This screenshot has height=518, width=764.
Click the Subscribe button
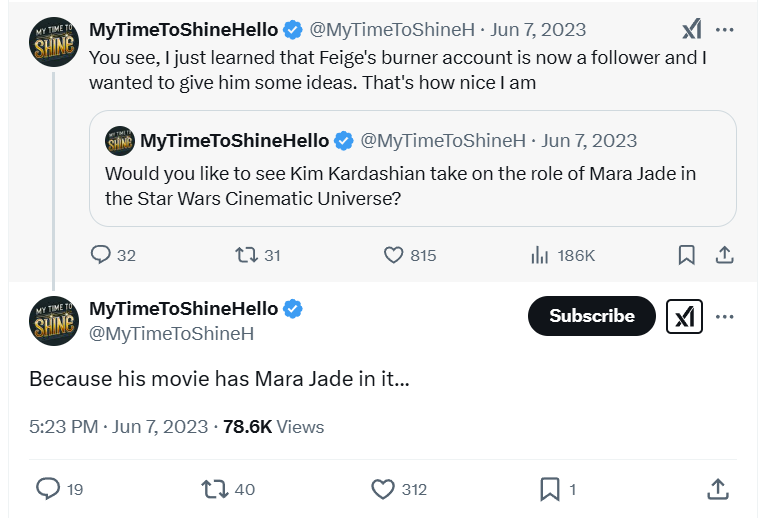pos(592,316)
